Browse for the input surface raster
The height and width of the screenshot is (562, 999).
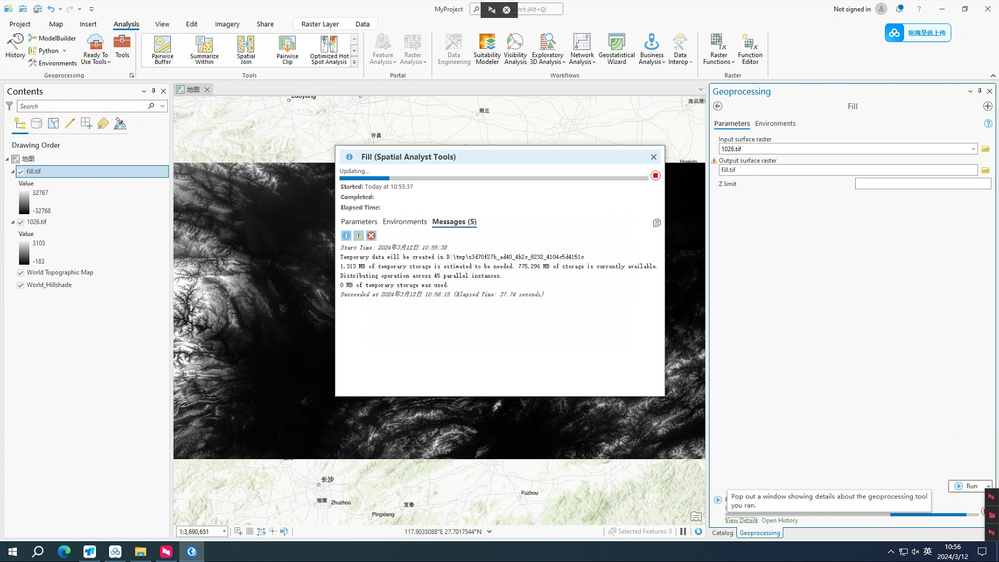(985, 149)
